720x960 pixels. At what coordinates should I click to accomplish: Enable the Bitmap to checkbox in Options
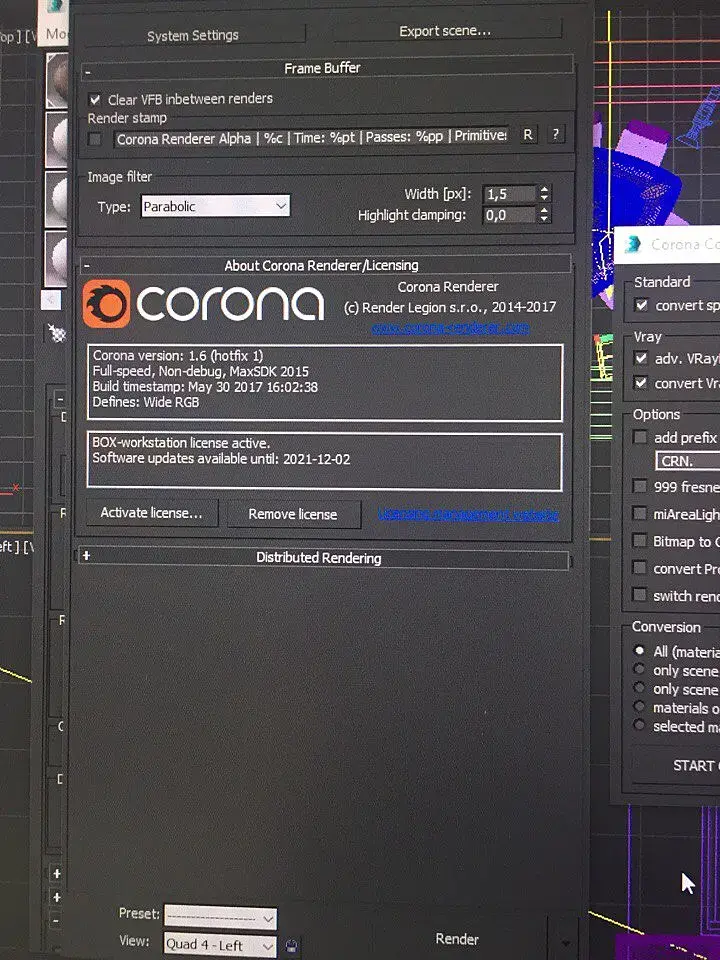coord(639,541)
